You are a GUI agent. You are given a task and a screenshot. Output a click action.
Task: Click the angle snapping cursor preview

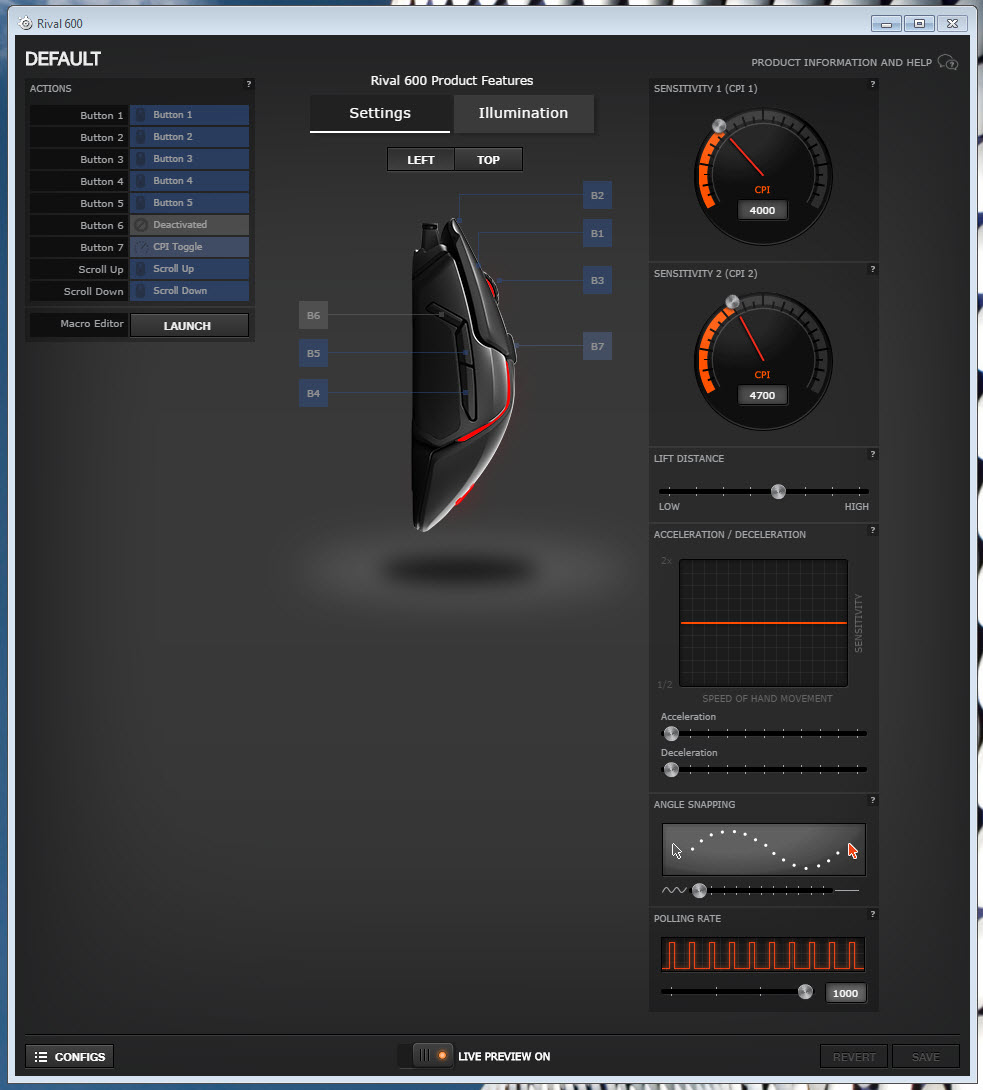(x=764, y=849)
